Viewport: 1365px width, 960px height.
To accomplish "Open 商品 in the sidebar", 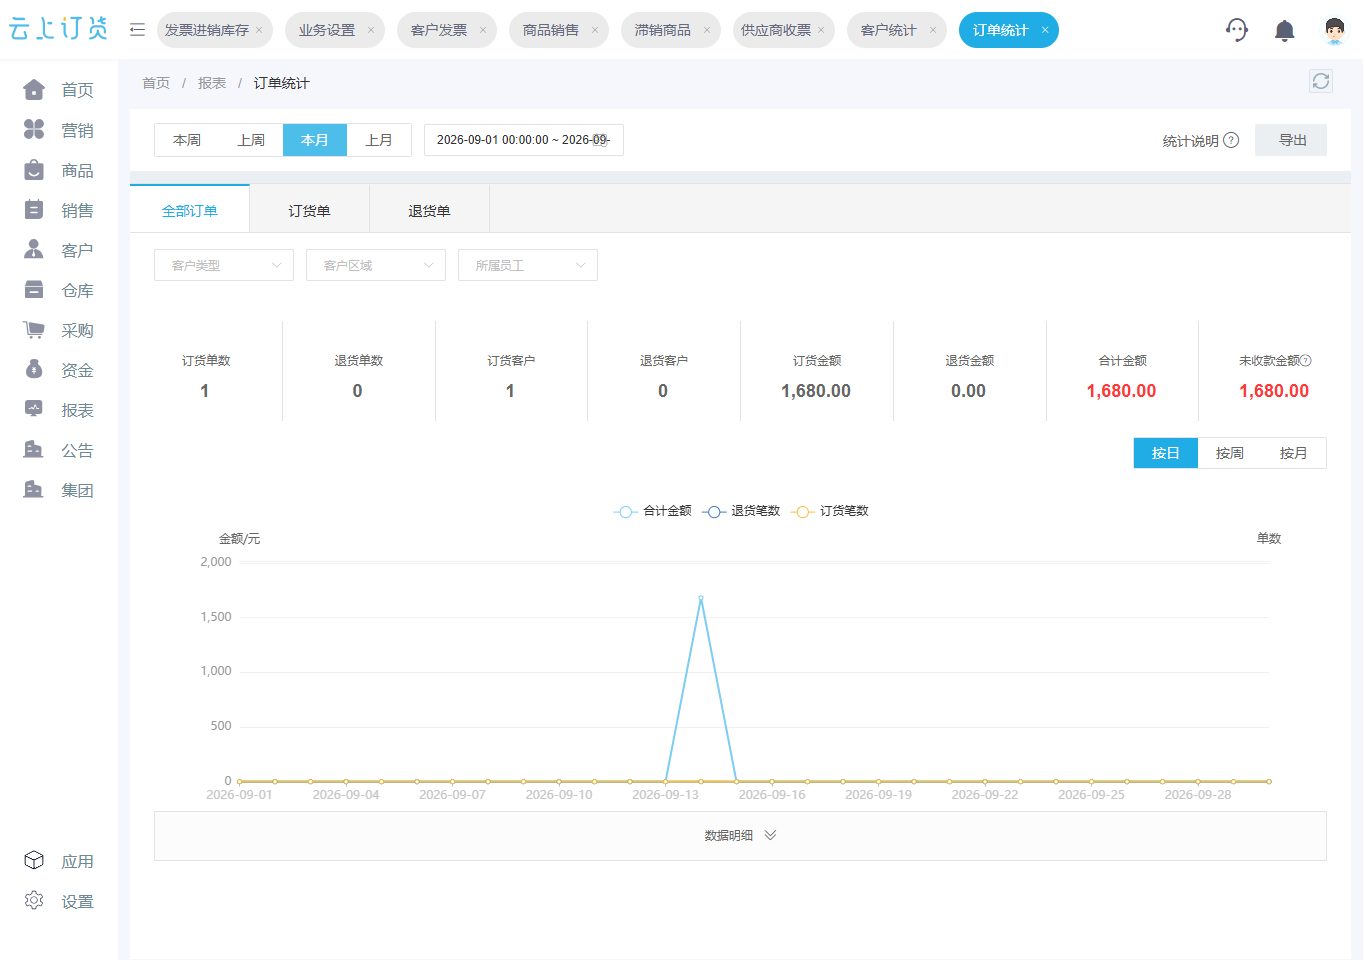I will tap(59, 170).
